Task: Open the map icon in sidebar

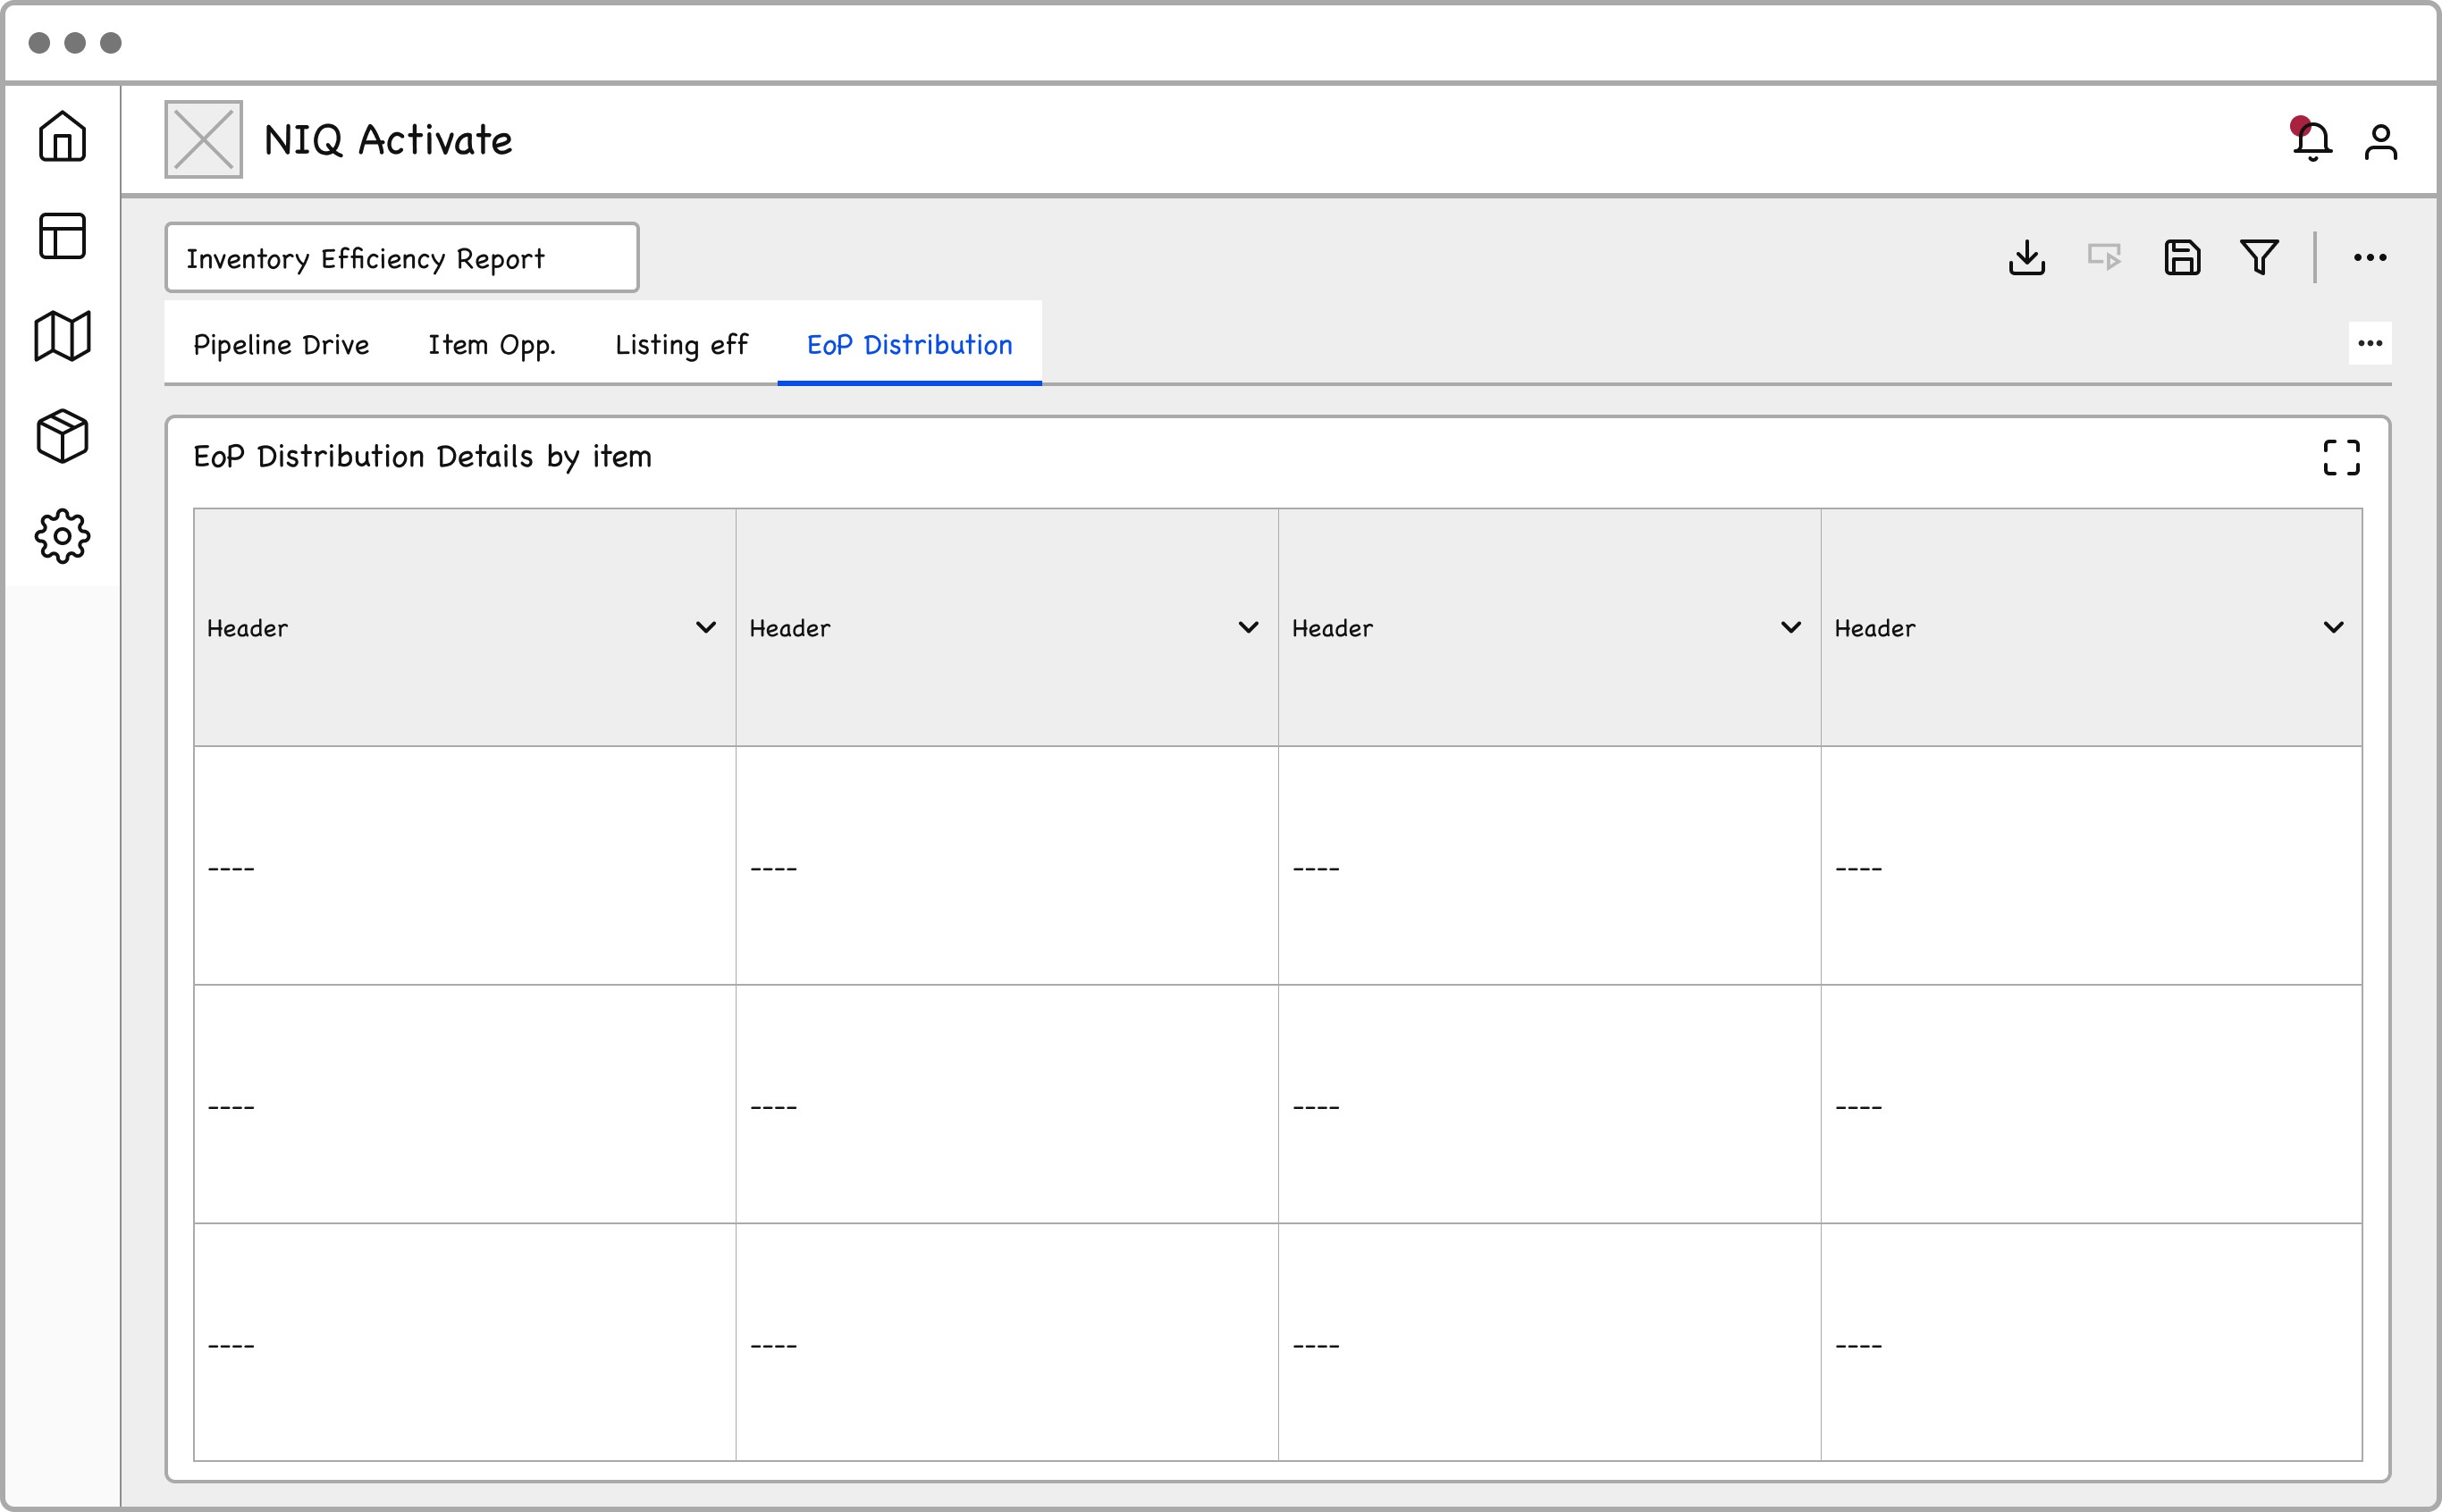Action: coord(62,336)
